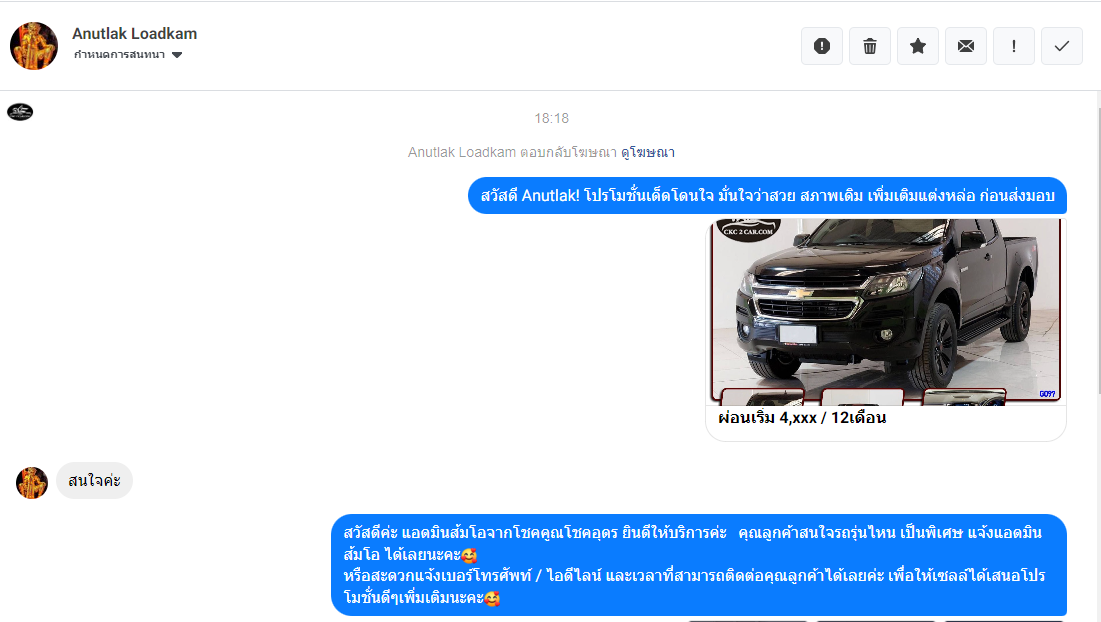Image resolution: width=1101 pixels, height=622 pixels.
Task: Click the ผ่อนเริ่ม 4,xxx / 12เดือน caption
Action: coord(802,418)
